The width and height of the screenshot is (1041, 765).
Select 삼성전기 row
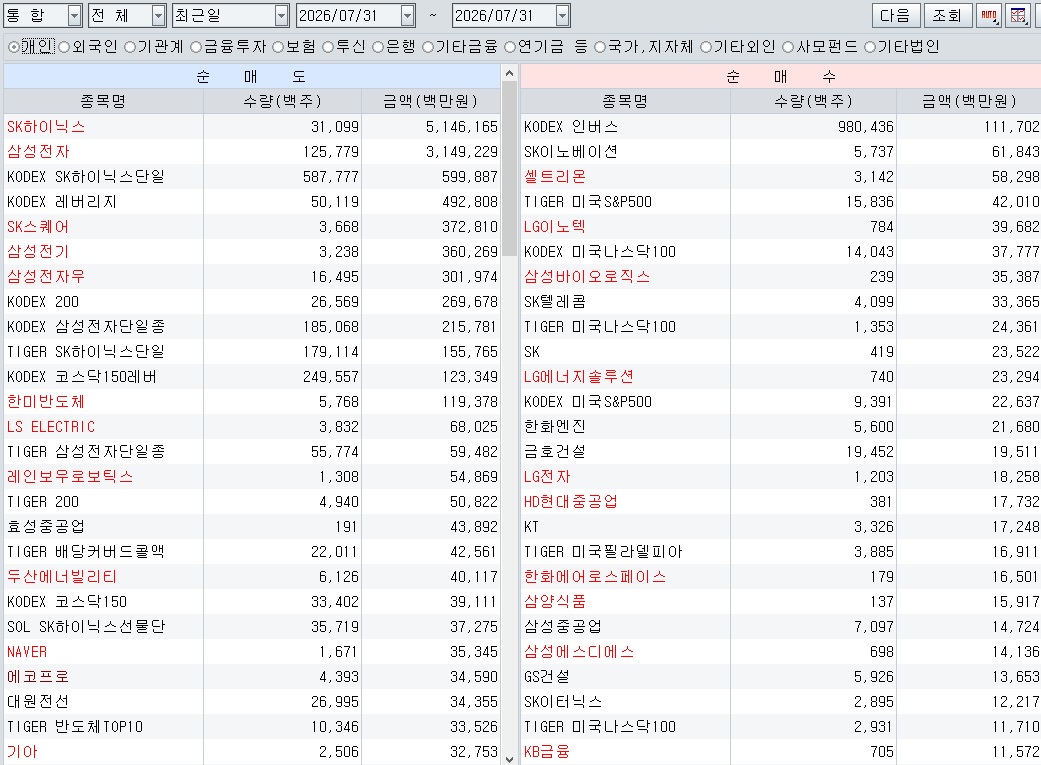(252, 252)
